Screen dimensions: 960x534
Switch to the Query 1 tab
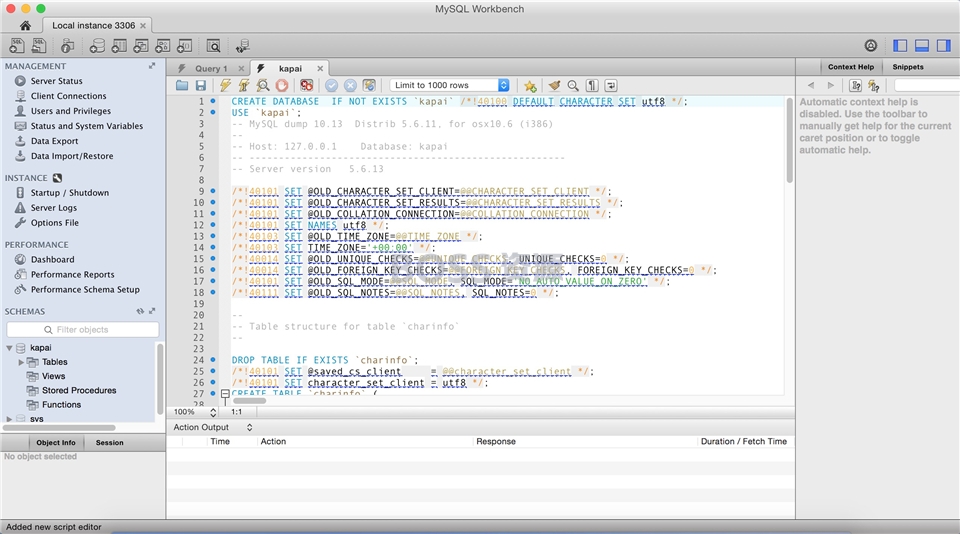(x=211, y=69)
